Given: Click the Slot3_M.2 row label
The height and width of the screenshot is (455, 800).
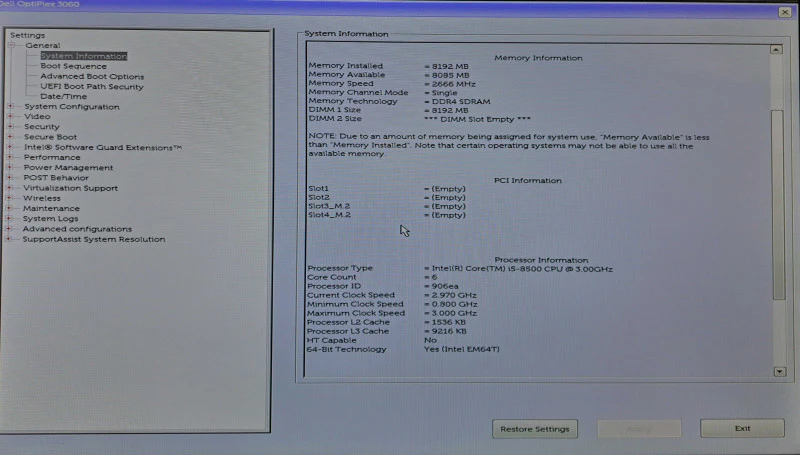Looking at the screenshot, I should (x=329, y=206).
